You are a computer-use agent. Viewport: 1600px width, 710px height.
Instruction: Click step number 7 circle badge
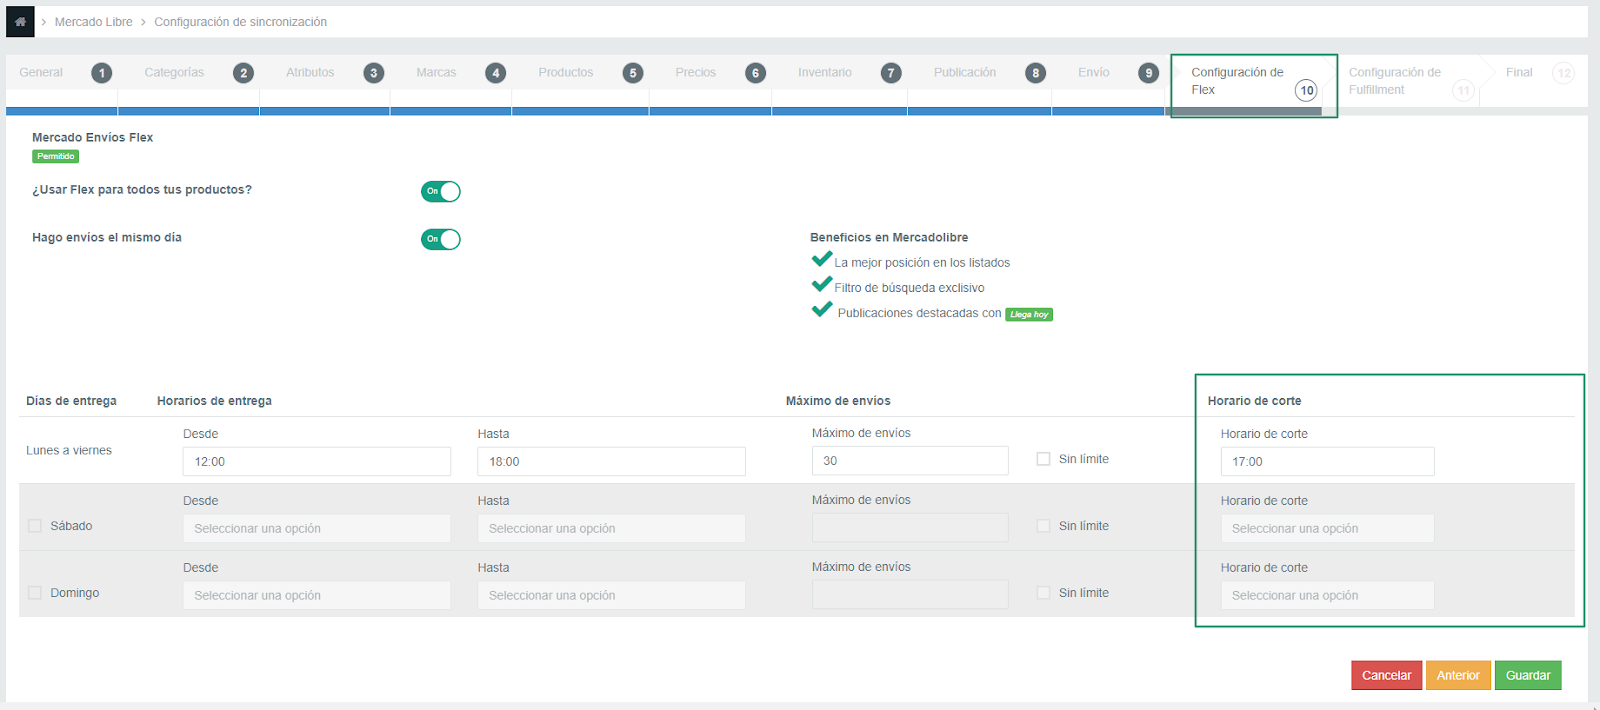(x=891, y=73)
